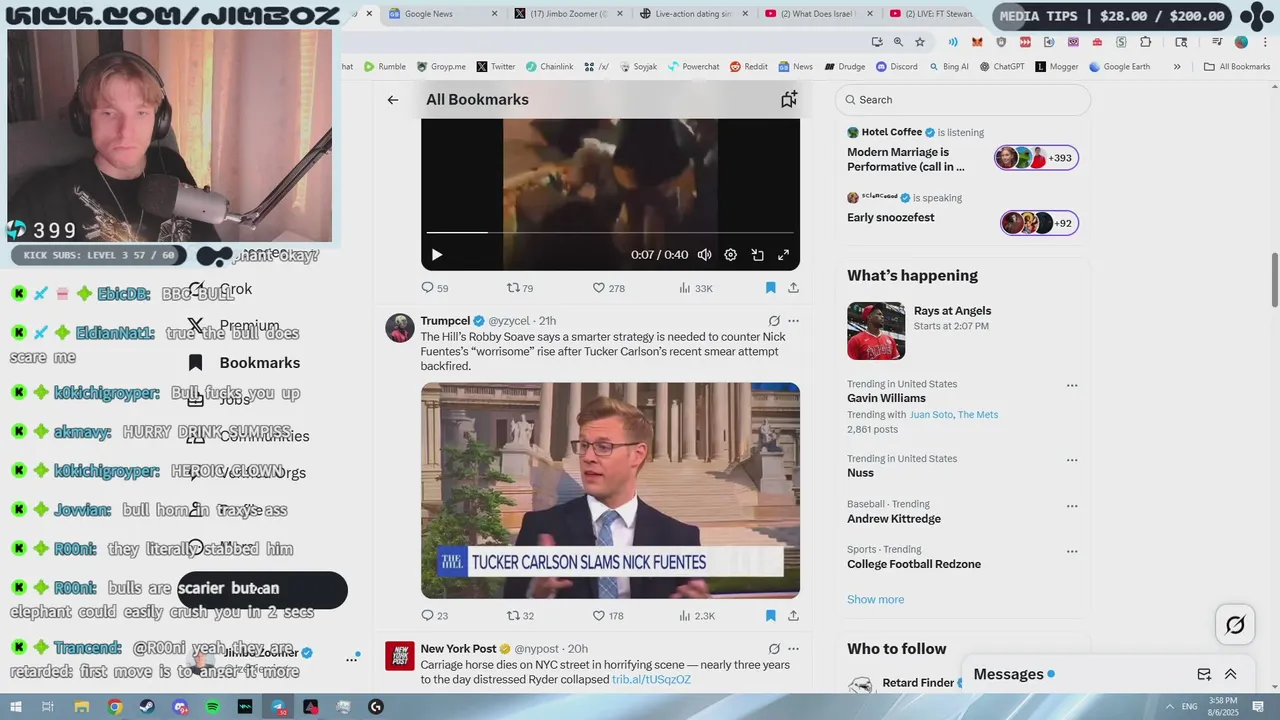
Task: Open the Juan Soto trending link
Action: 932,415
